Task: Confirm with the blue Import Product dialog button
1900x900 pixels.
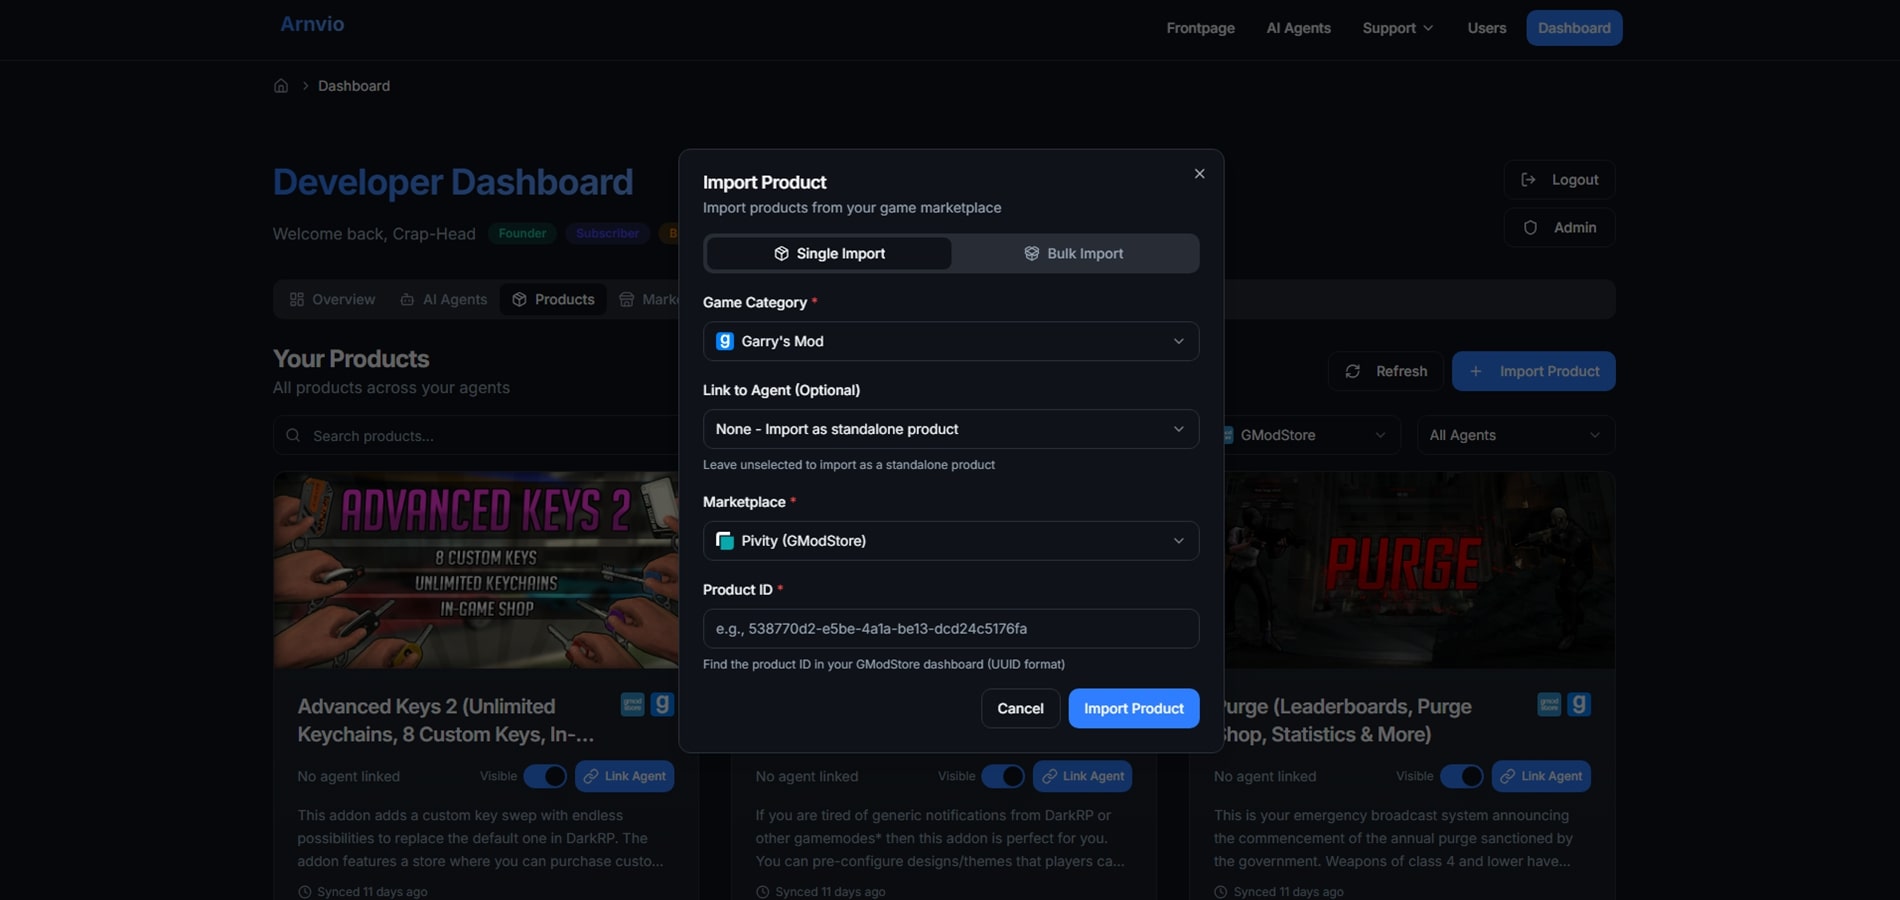Action: coord(1134,708)
